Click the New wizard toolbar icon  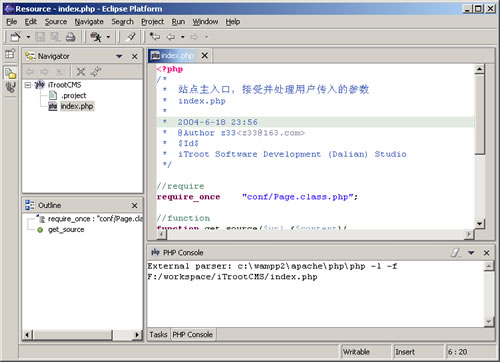point(15,37)
